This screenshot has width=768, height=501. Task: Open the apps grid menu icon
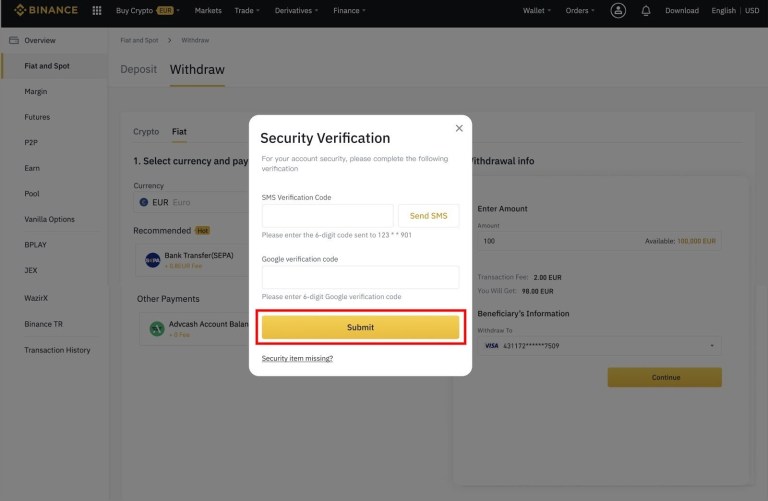coord(97,10)
